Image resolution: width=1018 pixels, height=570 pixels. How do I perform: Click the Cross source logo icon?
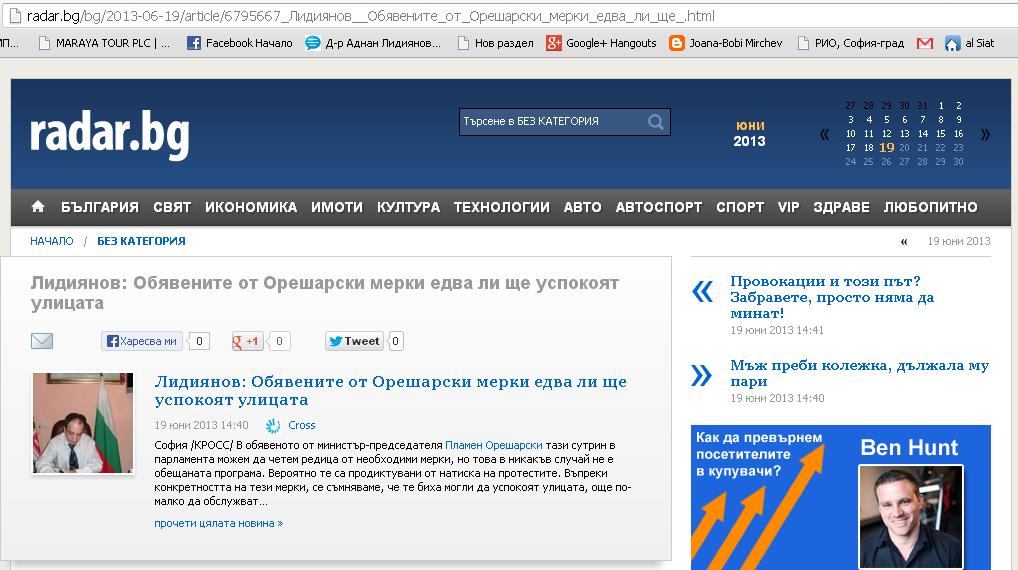[x=273, y=425]
